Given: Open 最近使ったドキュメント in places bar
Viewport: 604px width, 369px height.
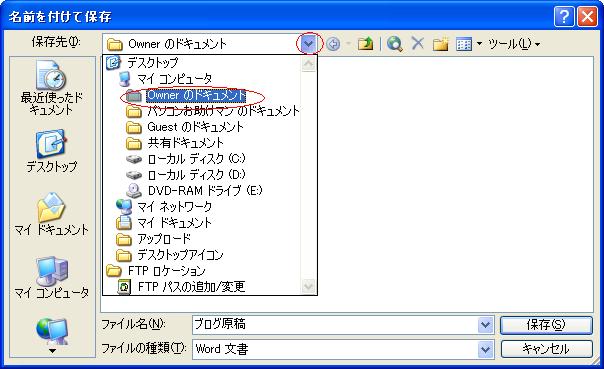Looking at the screenshot, I should click(x=51, y=88).
